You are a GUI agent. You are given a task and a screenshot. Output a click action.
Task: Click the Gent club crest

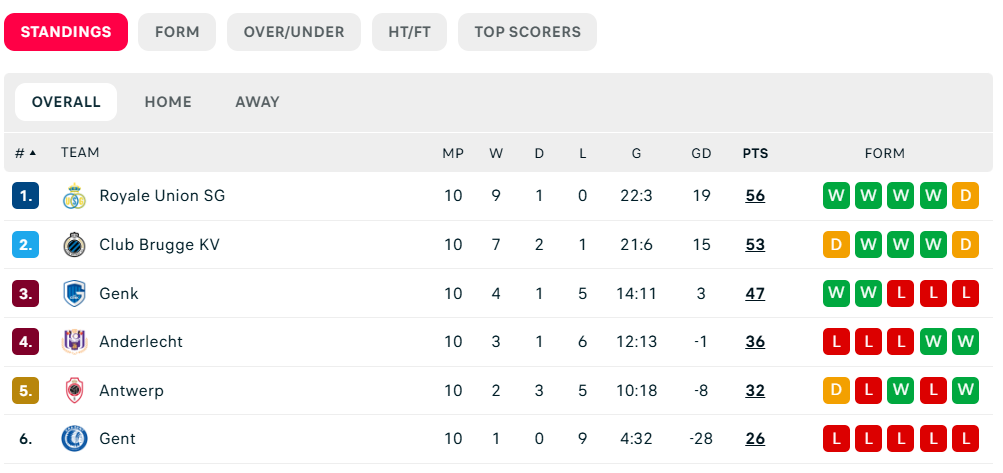pyautogui.click(x=74, y=439)
